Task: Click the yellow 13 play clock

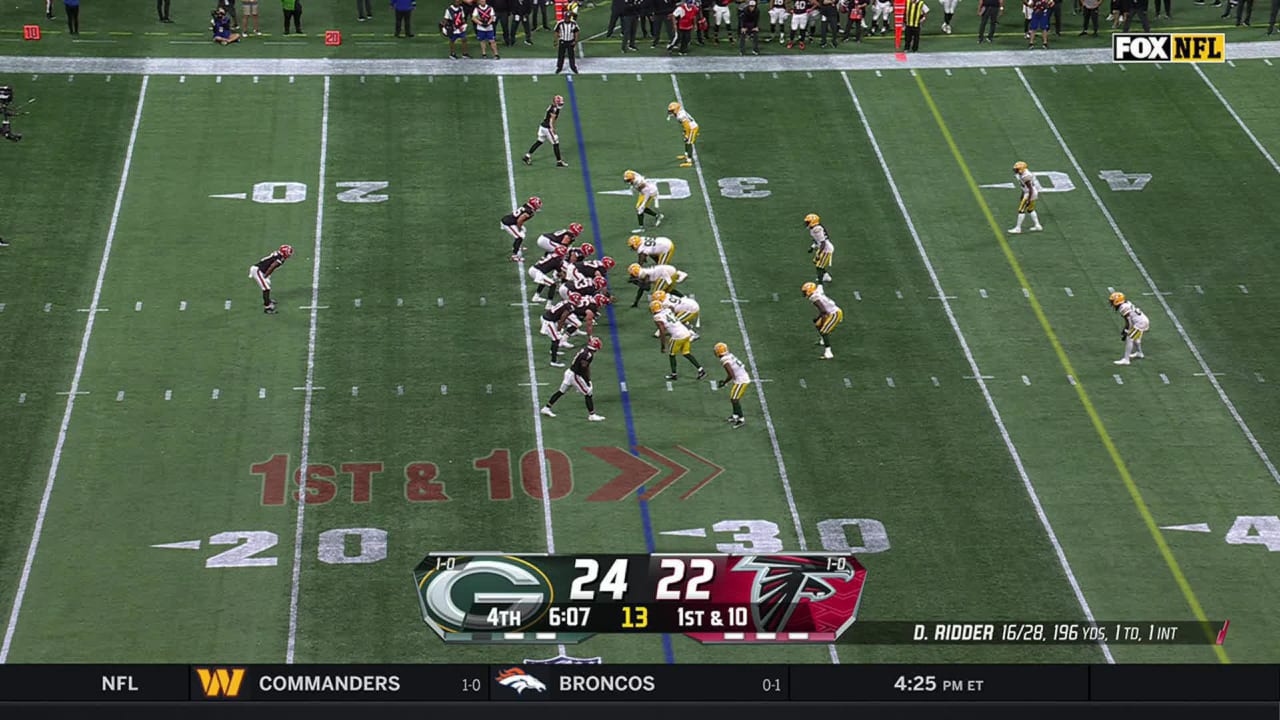Action: coord(634,618)
